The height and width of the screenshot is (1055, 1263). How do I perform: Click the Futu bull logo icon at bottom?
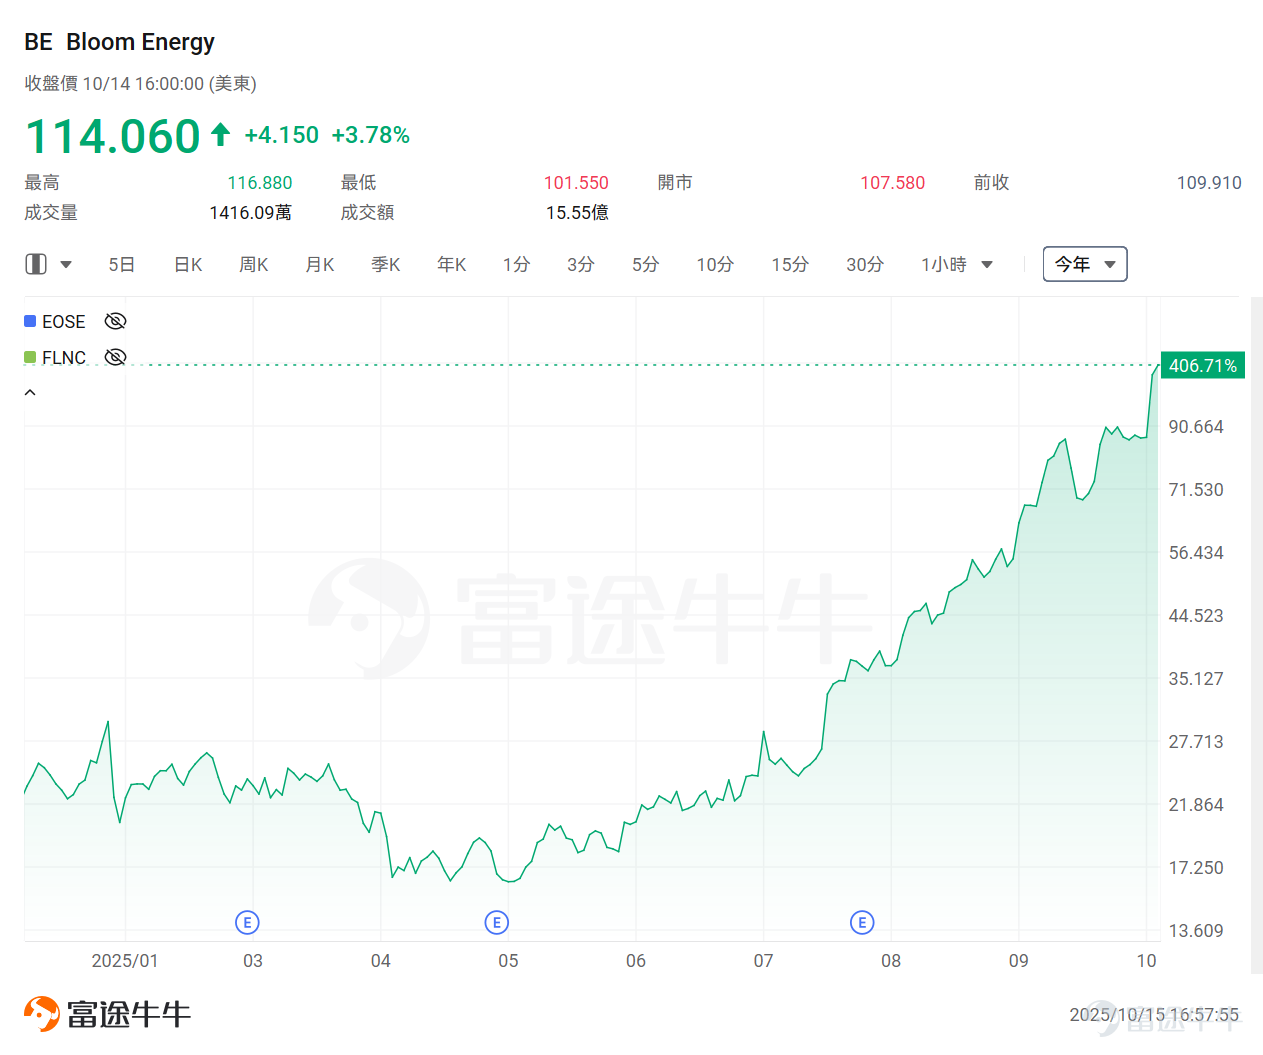click(x=41, y=1014)
